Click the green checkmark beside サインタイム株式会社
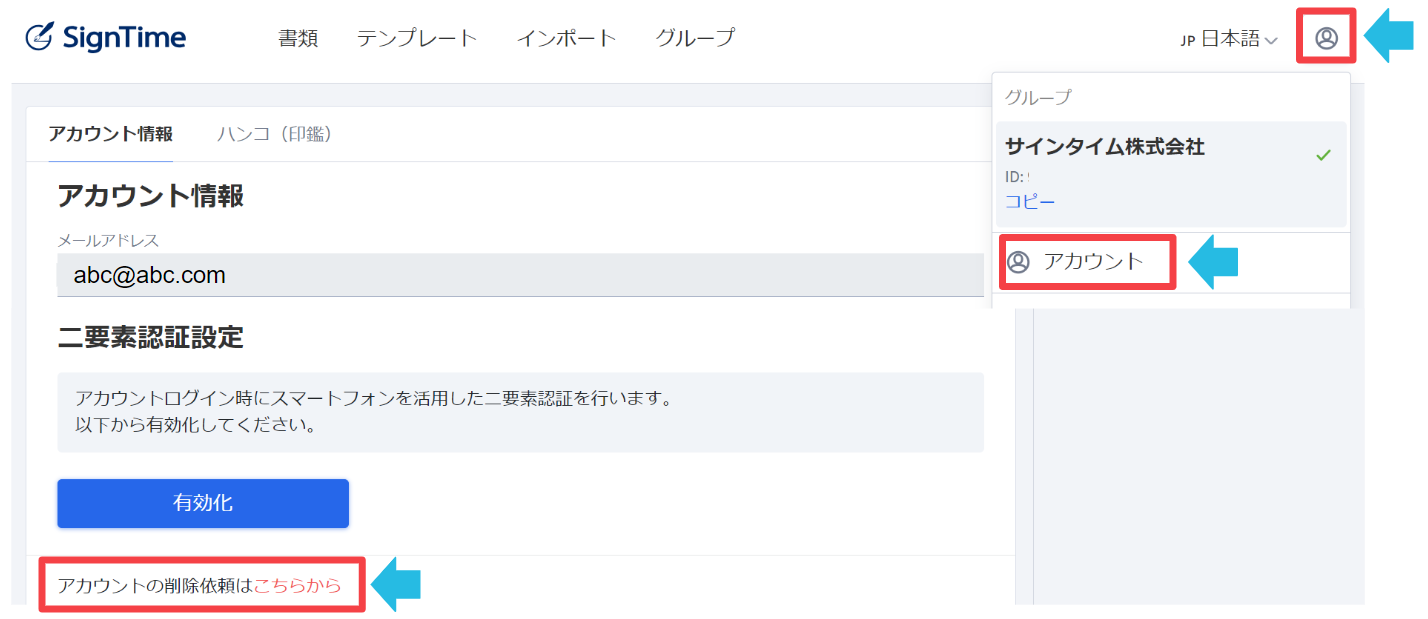 click(x=1323, y=156)
